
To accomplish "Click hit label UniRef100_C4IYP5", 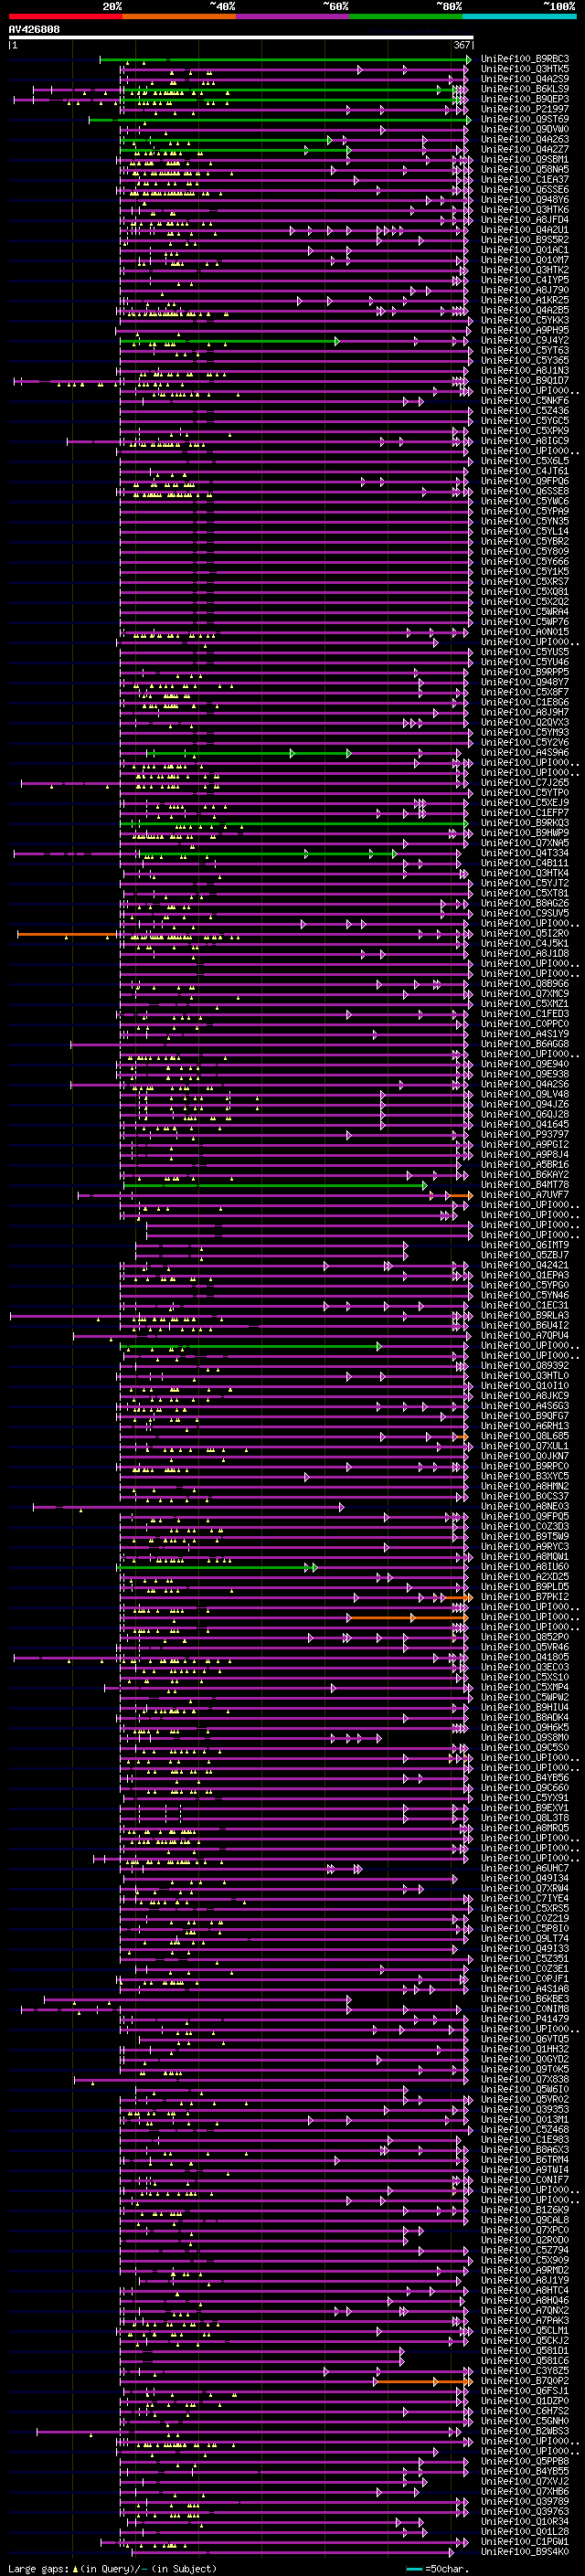I will [525, 280].
